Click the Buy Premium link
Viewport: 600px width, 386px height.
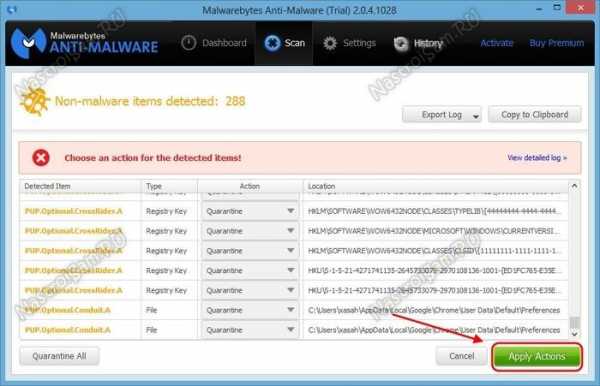point(556,43)
